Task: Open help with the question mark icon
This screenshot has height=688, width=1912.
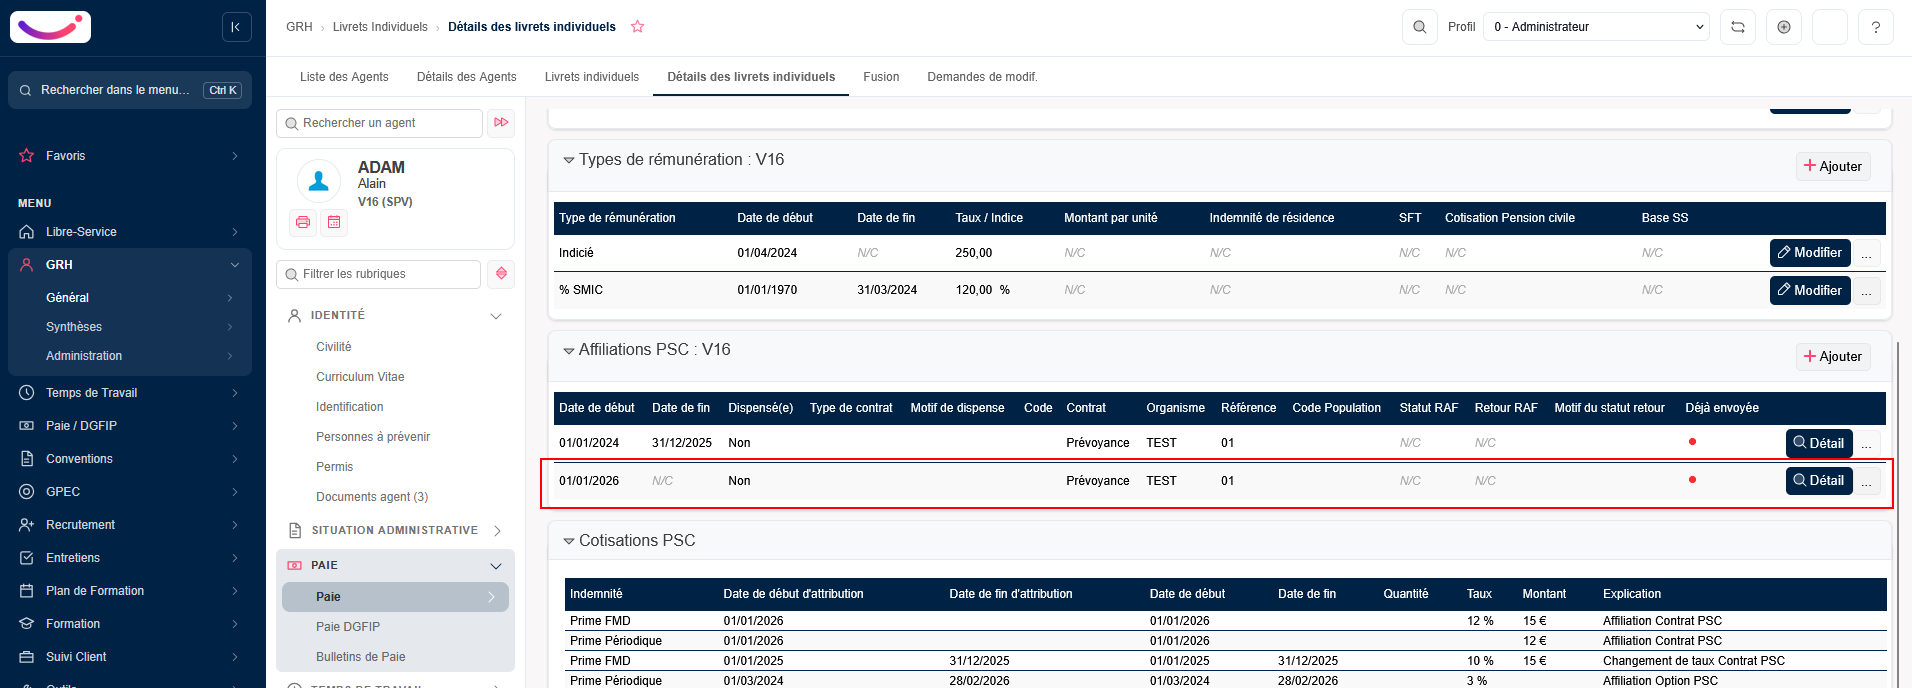Action: [x=1876, y=27]
